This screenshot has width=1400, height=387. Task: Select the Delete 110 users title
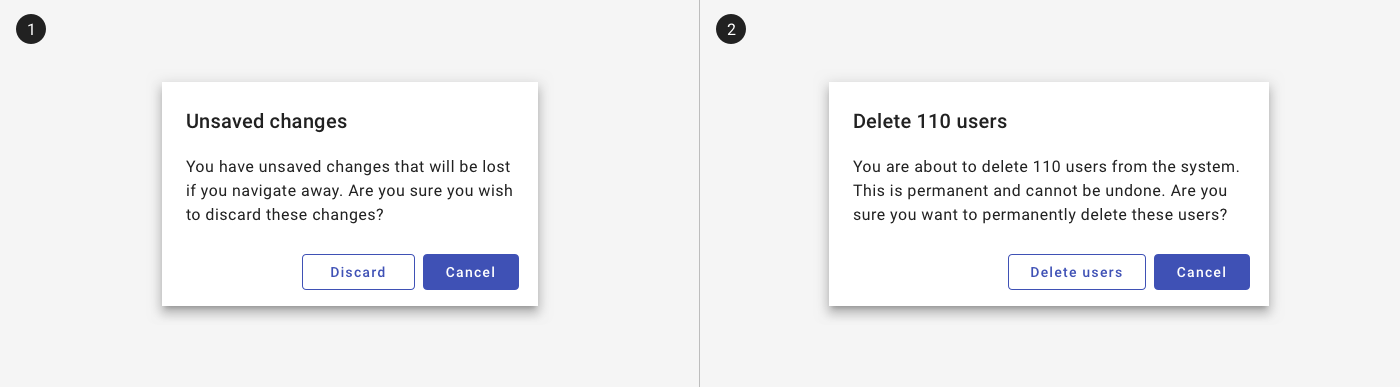(930, 122)
